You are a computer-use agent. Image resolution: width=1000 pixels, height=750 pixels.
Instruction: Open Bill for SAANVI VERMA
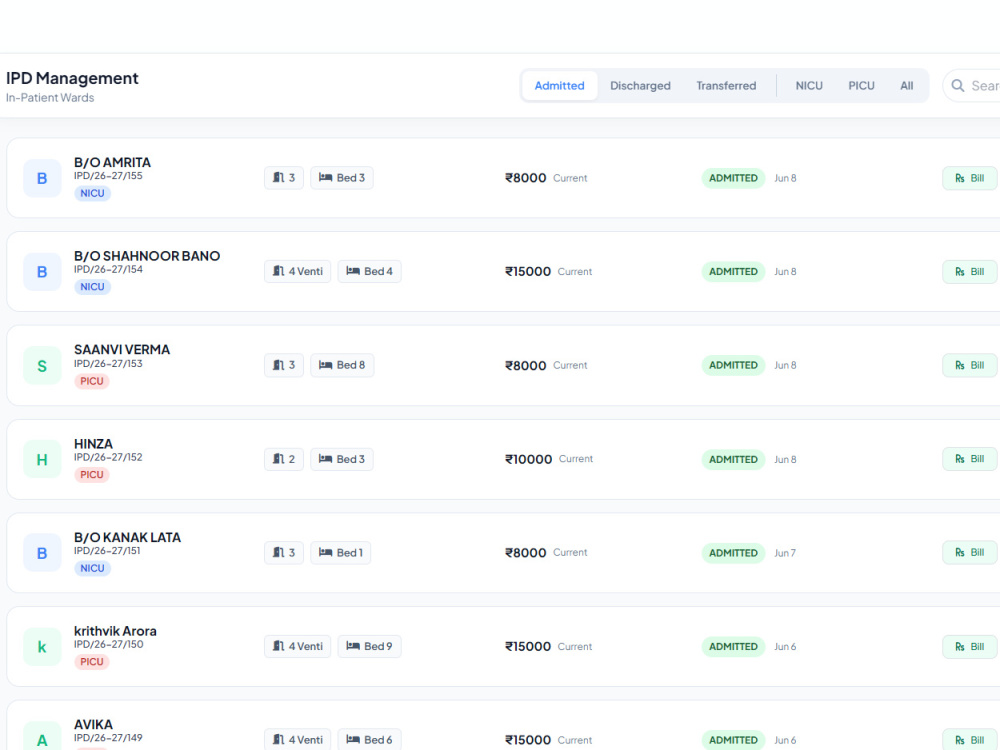tap(969, 365)
